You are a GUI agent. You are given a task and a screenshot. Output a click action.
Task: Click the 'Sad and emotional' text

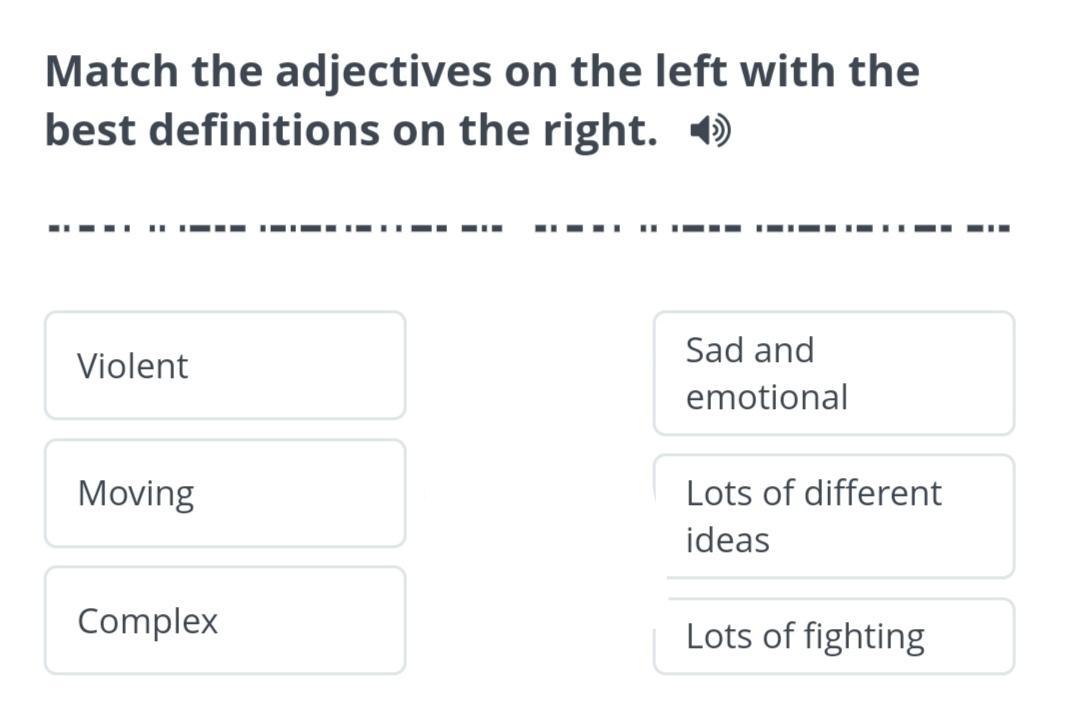click(x=766, y=373)
